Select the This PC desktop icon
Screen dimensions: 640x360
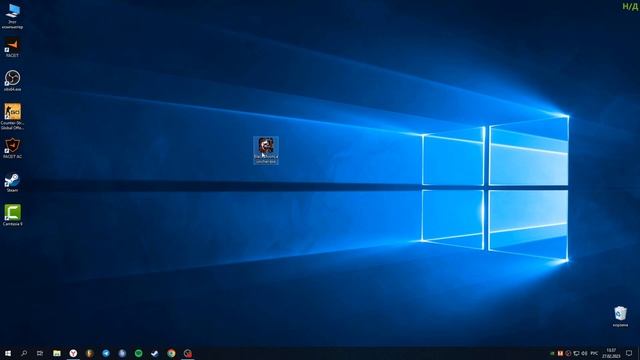(x=12, y=16)
